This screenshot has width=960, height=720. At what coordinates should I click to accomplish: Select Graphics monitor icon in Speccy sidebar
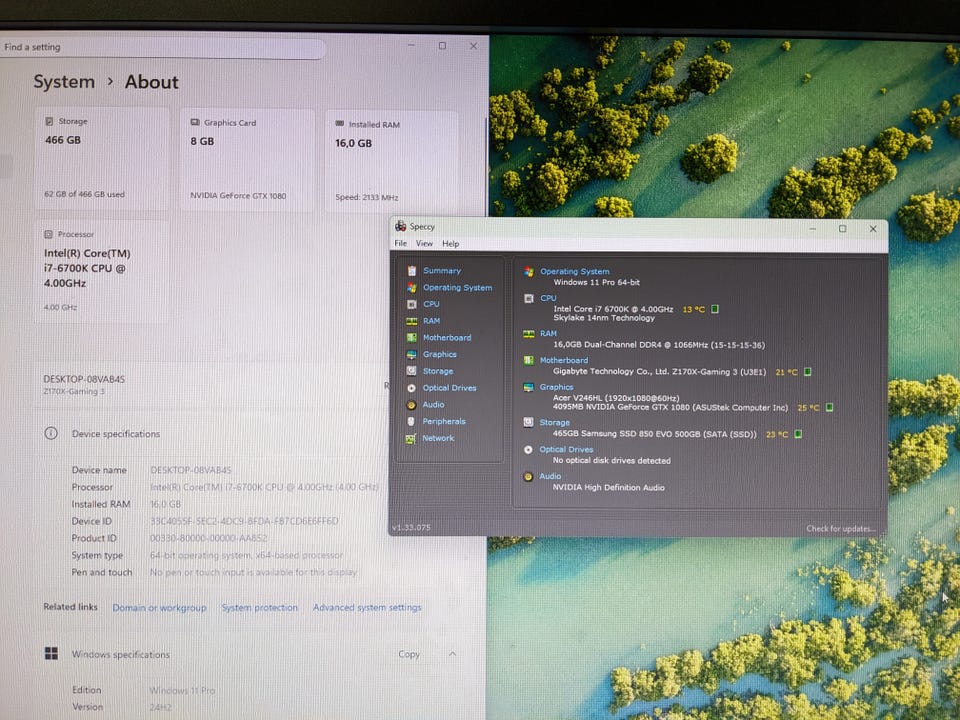tap(411, 354)
